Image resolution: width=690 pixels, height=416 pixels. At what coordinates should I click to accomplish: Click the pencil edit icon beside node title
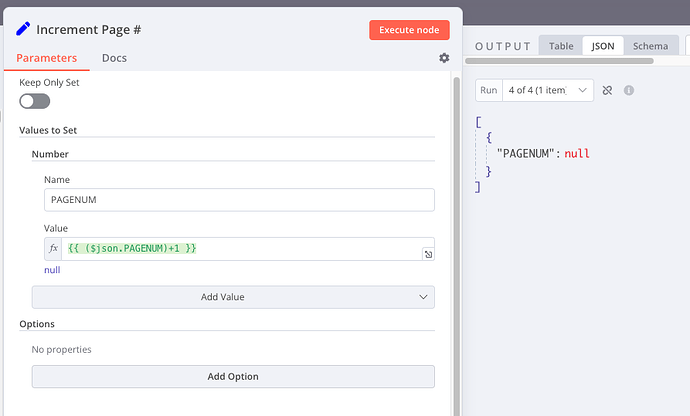[x=24, y=29]
